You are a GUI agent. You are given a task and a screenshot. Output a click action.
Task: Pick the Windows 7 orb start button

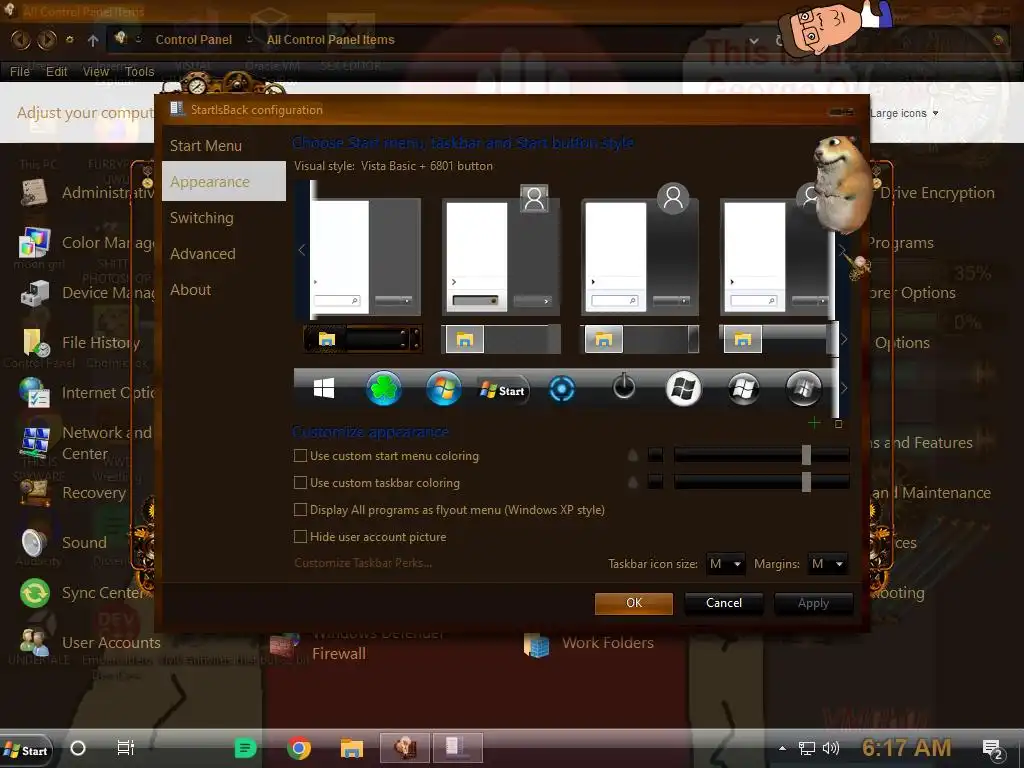coord(443,389)
